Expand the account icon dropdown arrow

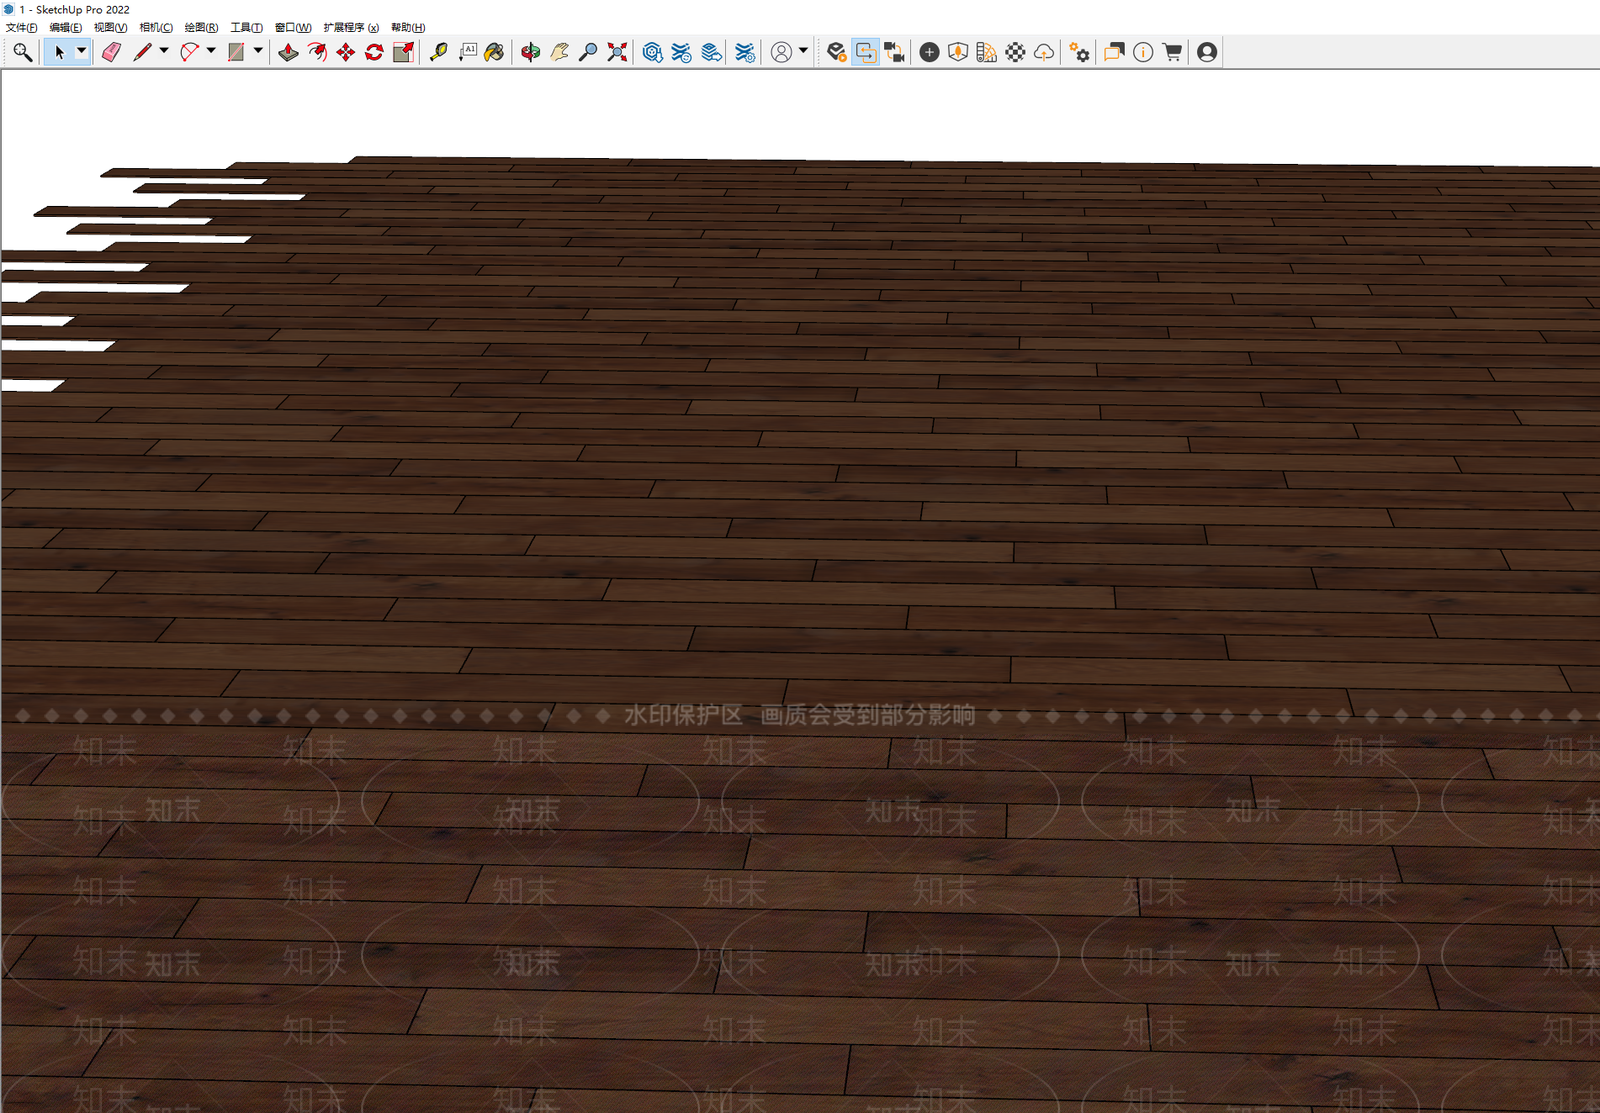point(803,51)
